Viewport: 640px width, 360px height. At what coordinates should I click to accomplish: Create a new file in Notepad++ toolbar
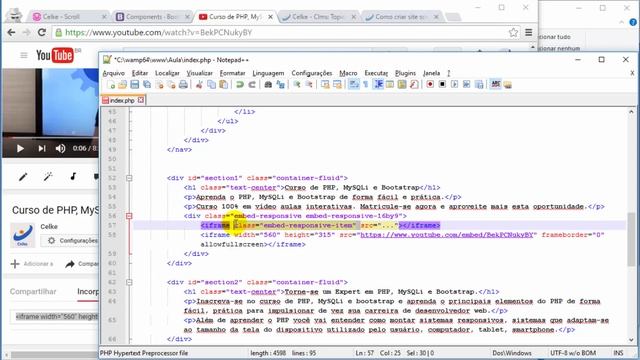(x=111, y=84)
